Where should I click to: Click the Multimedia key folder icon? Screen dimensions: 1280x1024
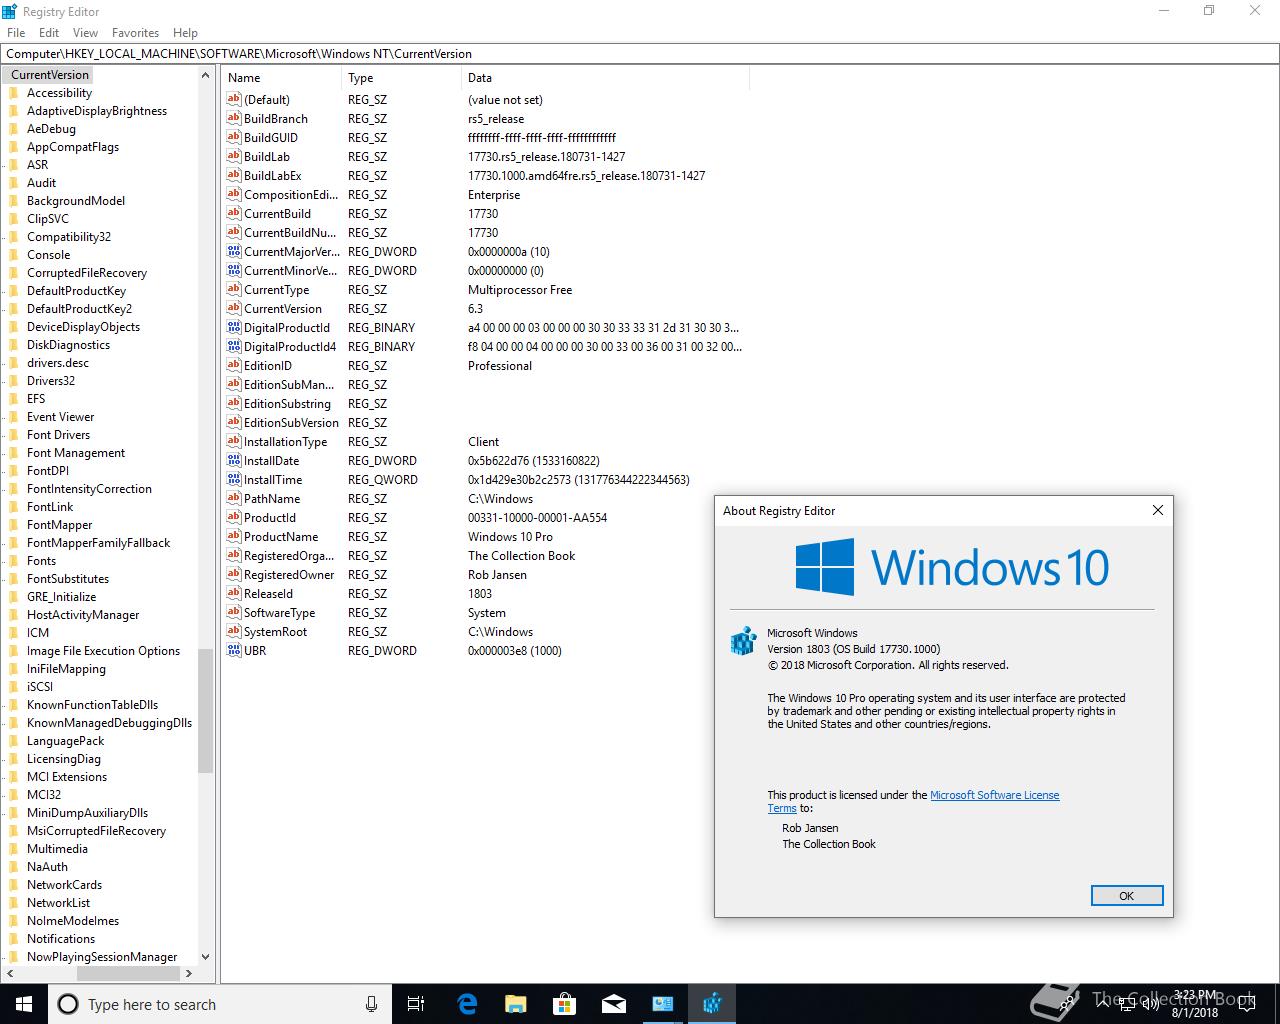(x=14, y=849)
